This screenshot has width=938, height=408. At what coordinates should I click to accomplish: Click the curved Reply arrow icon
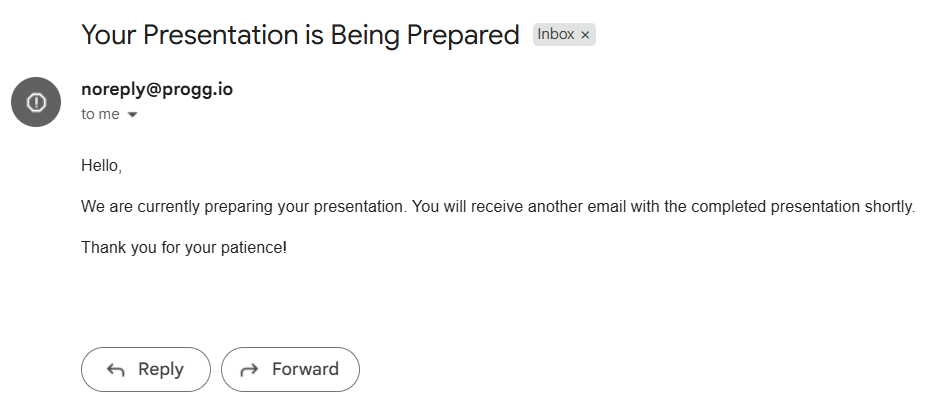115,370
